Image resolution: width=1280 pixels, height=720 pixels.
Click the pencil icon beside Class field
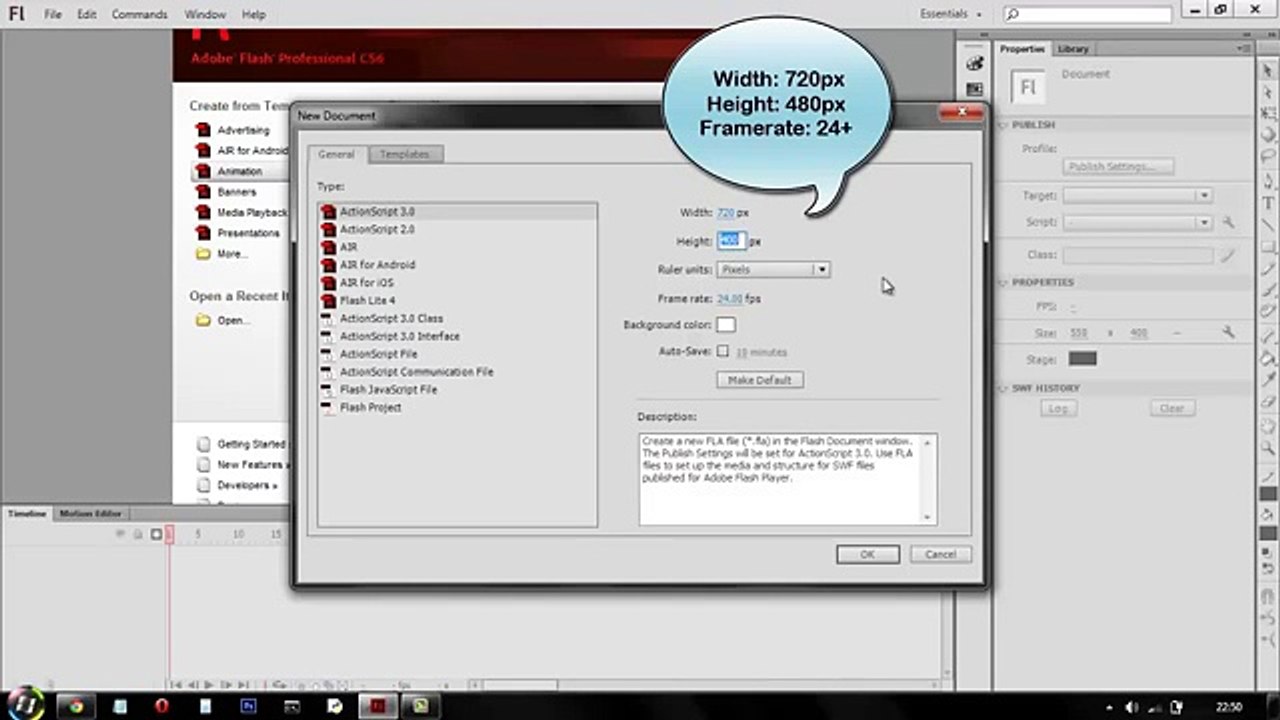[1228, 256]
